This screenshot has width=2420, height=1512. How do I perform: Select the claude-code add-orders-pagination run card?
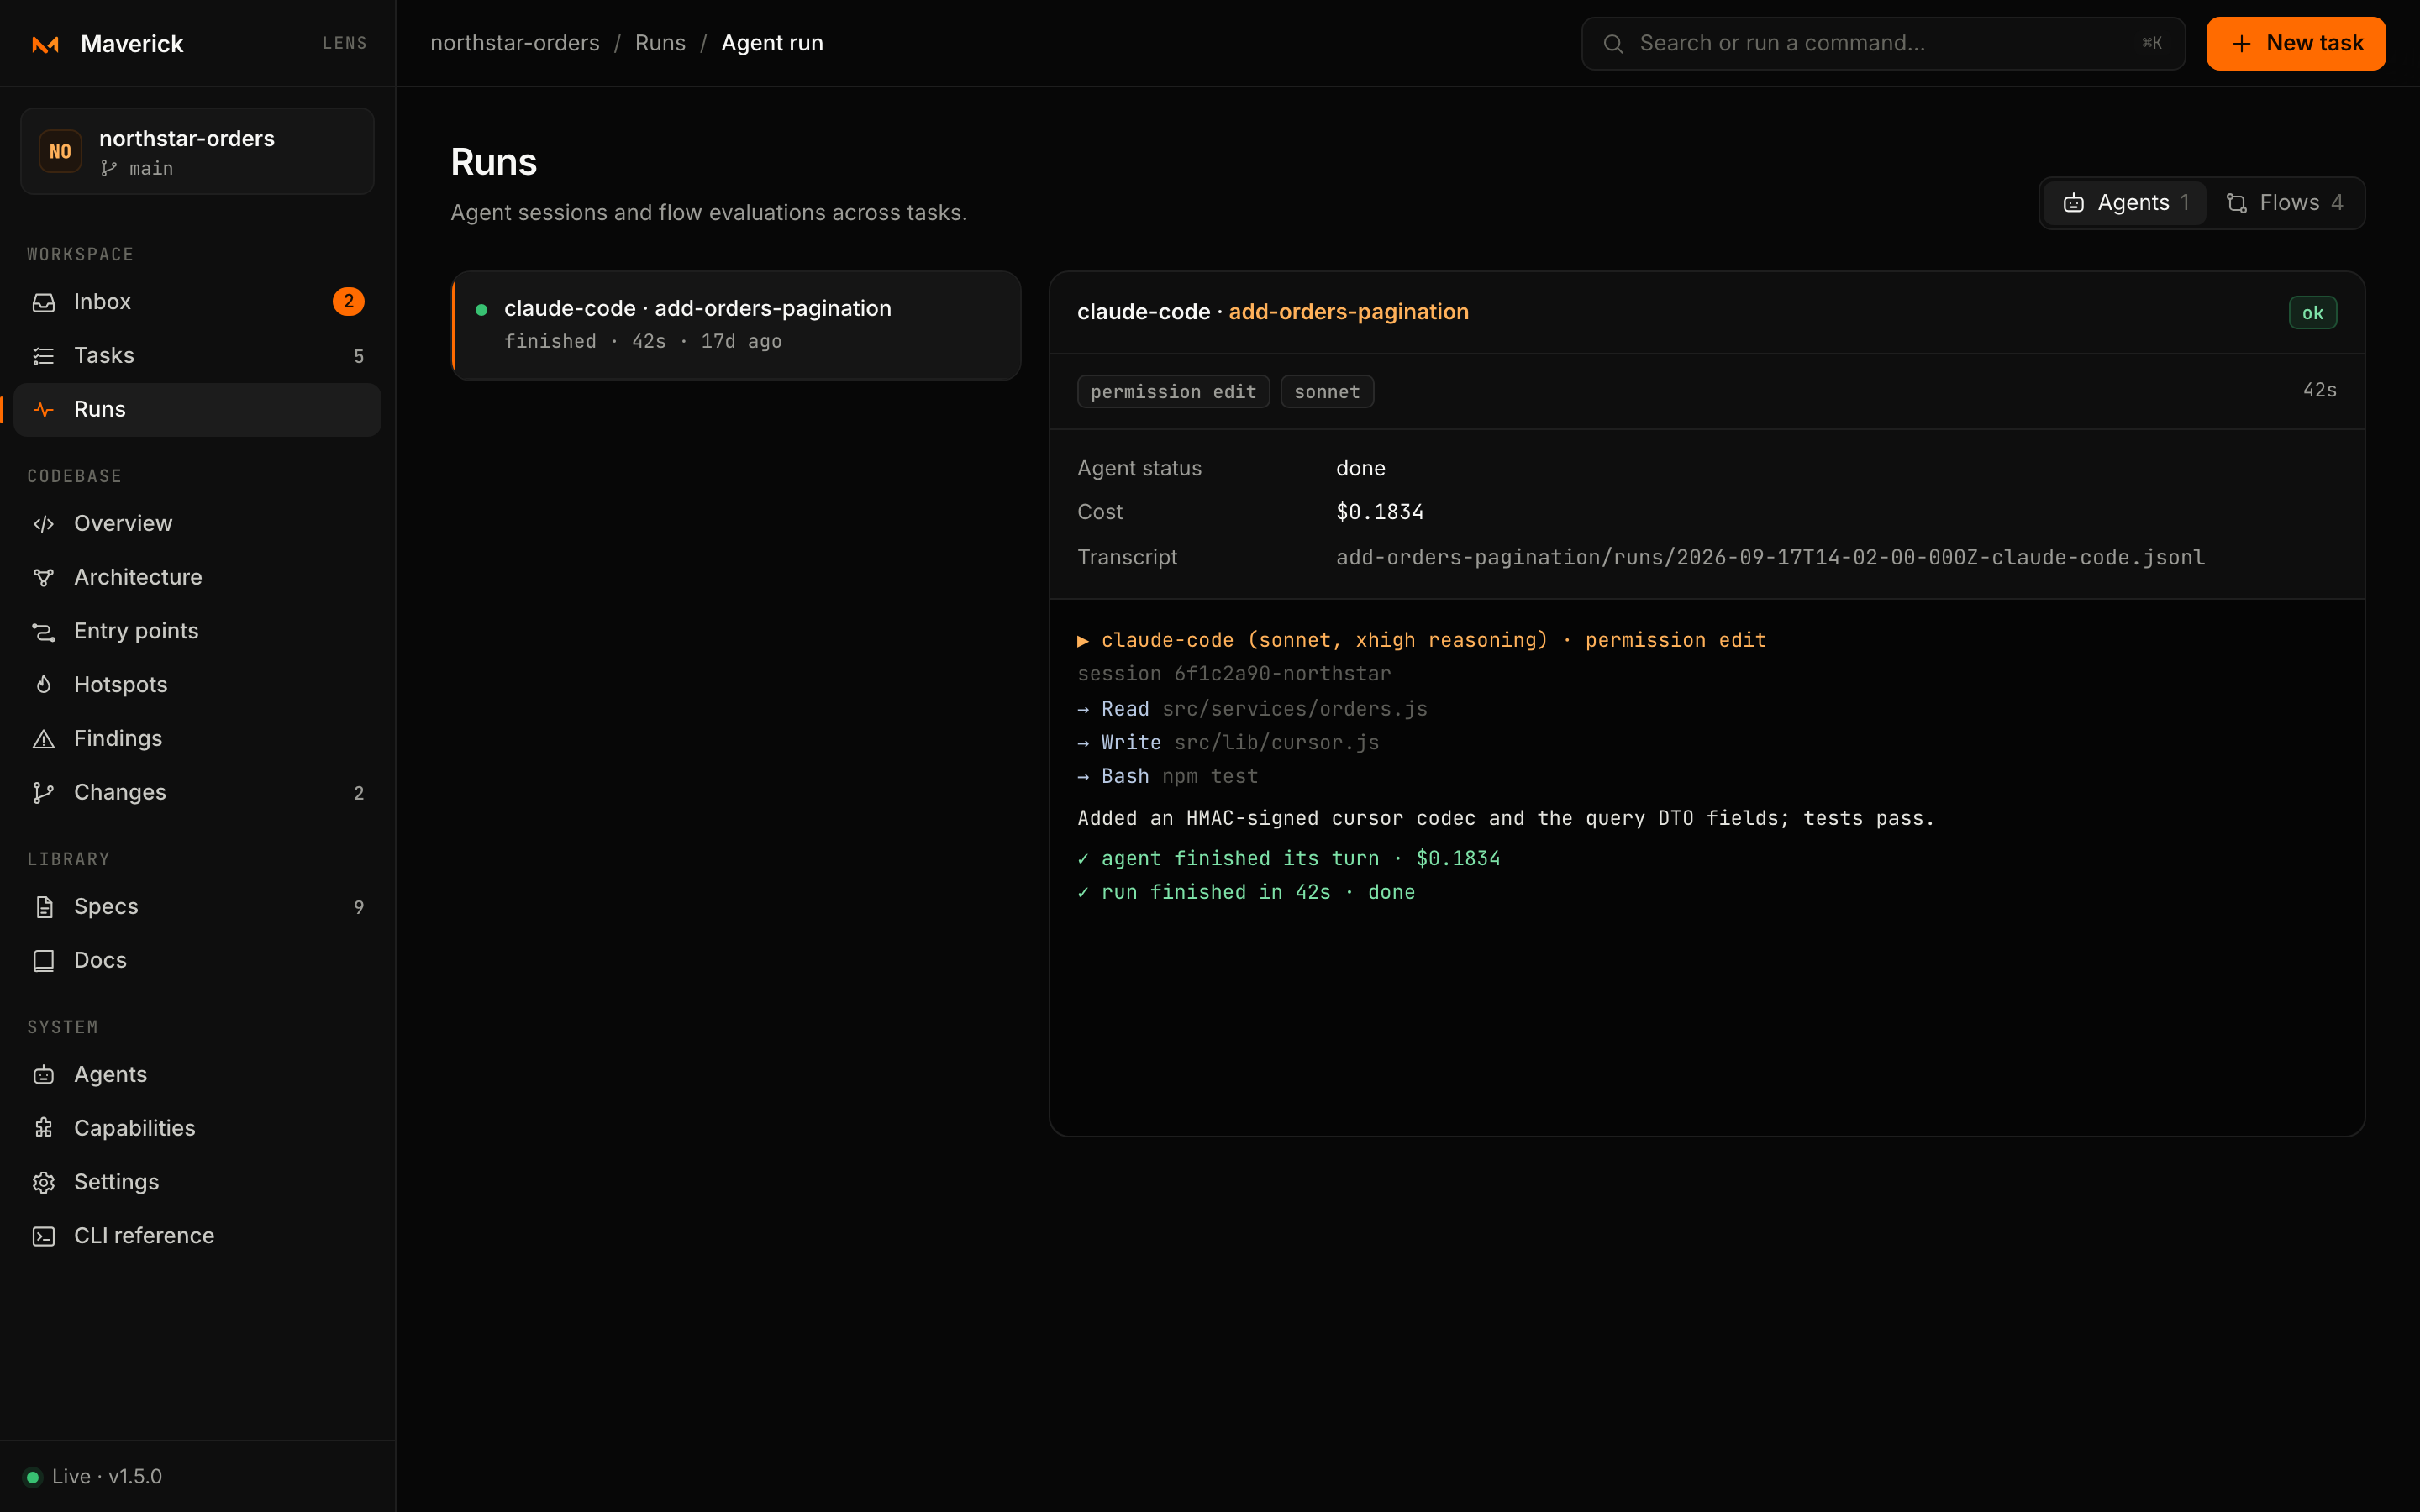tap(737, 325)
